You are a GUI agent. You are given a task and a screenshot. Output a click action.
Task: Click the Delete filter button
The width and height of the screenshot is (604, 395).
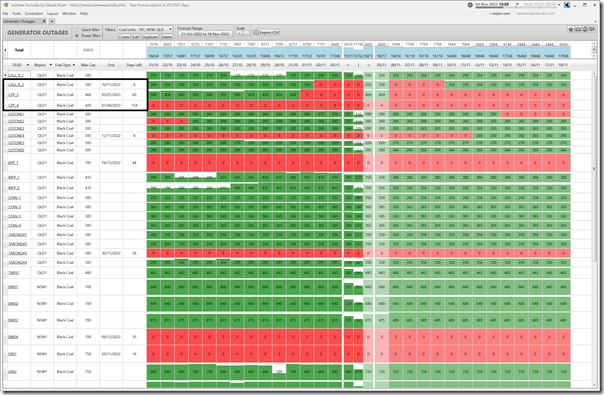click(166, 37)
